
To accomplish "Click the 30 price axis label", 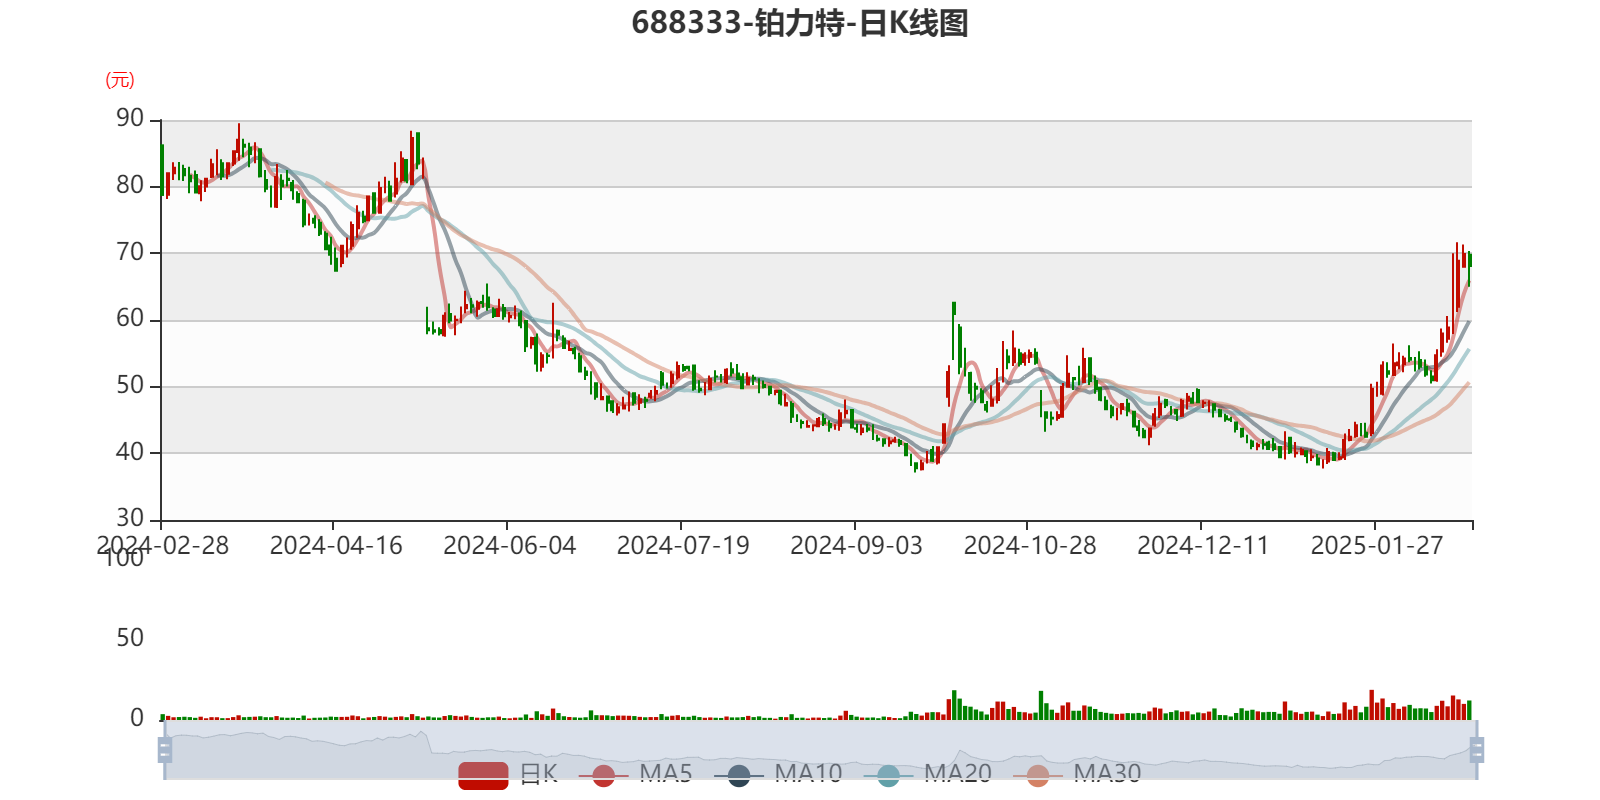I will [x=130, y=518].
